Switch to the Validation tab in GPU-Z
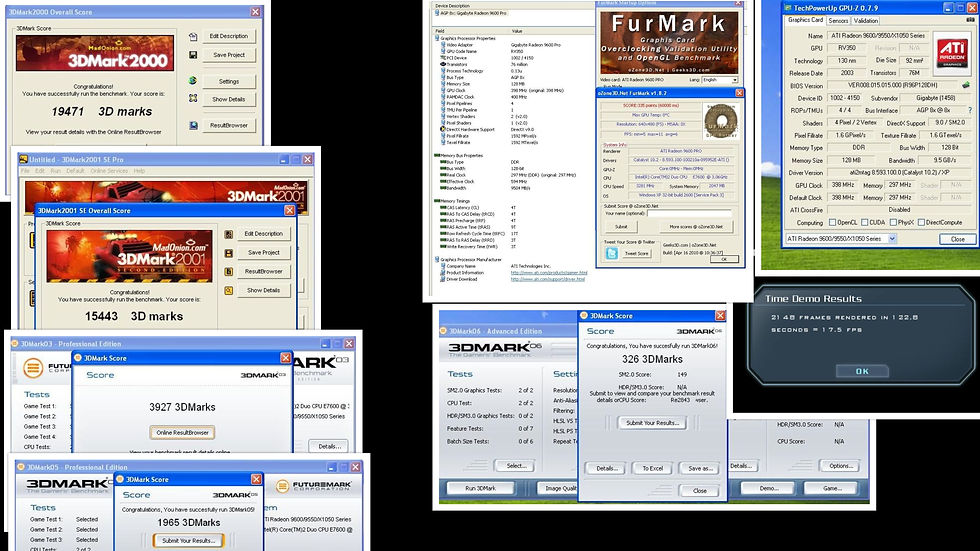 click(x=866, y=21)
